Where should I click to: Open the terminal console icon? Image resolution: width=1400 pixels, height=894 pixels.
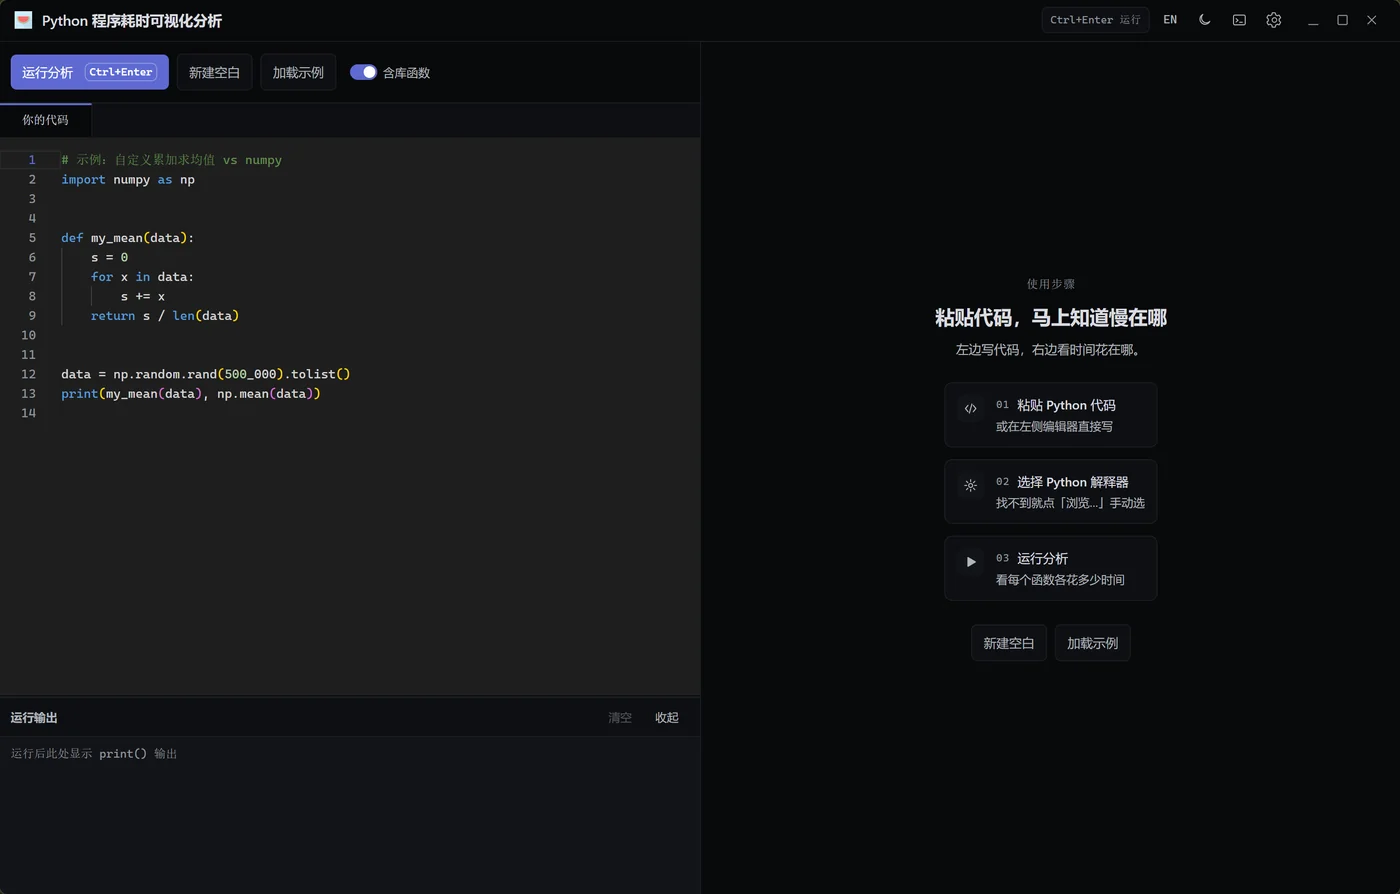point(1239,20)
